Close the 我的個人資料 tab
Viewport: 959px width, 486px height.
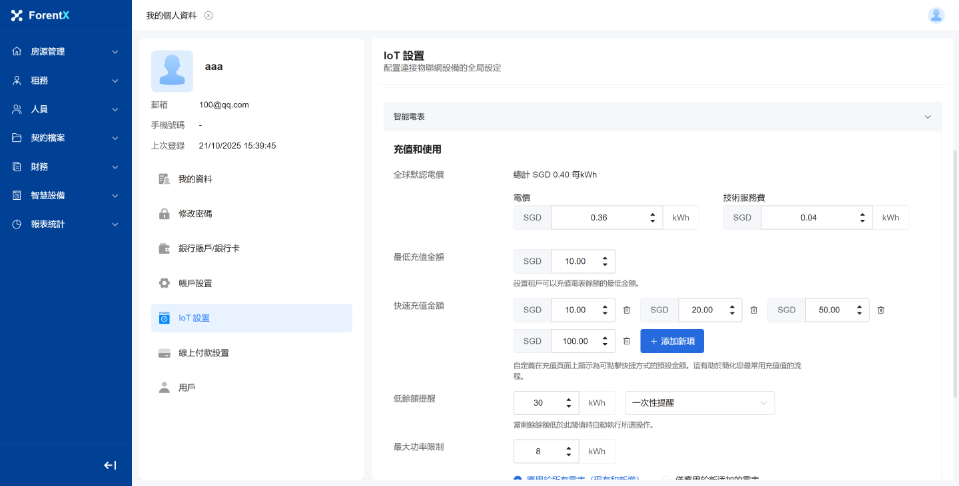point(209,16)
